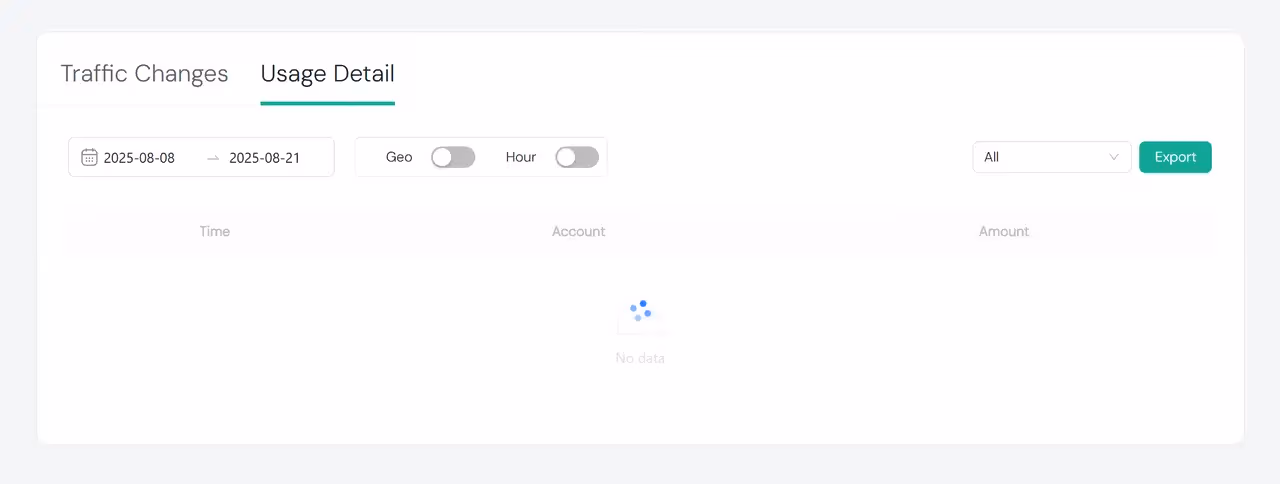Screen dimensions: 1280x484
Task: Edit the end date 2025-08-21
Action: click(x=264, y=158)
